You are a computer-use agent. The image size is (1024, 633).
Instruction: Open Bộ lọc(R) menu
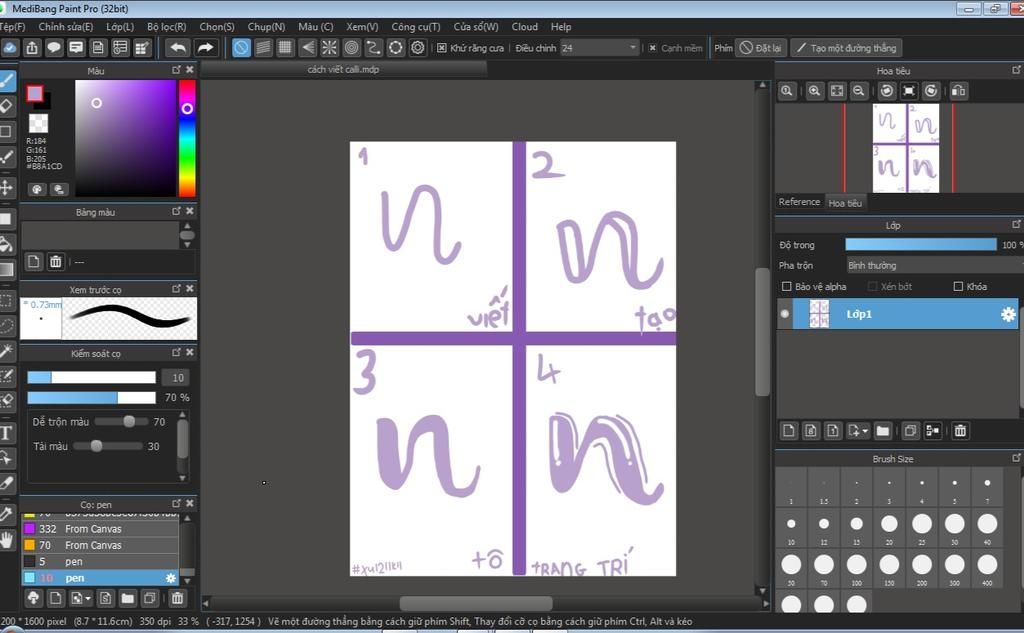pyautogui.click(x=167, y=27)
